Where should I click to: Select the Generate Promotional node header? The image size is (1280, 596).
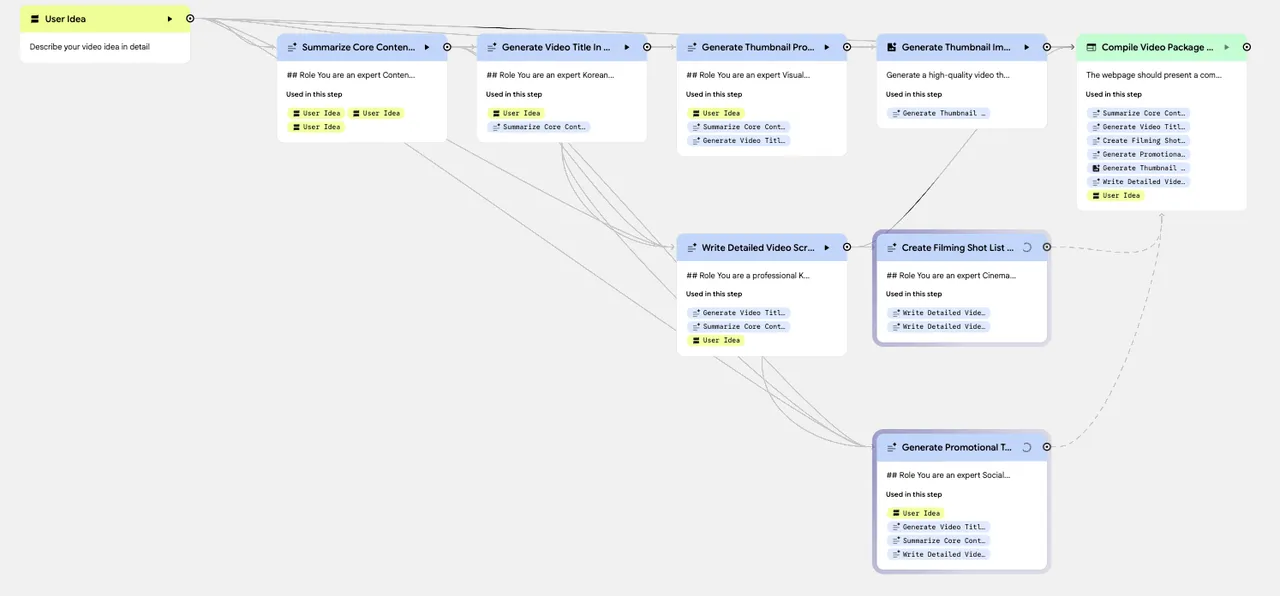coord(955,447)
